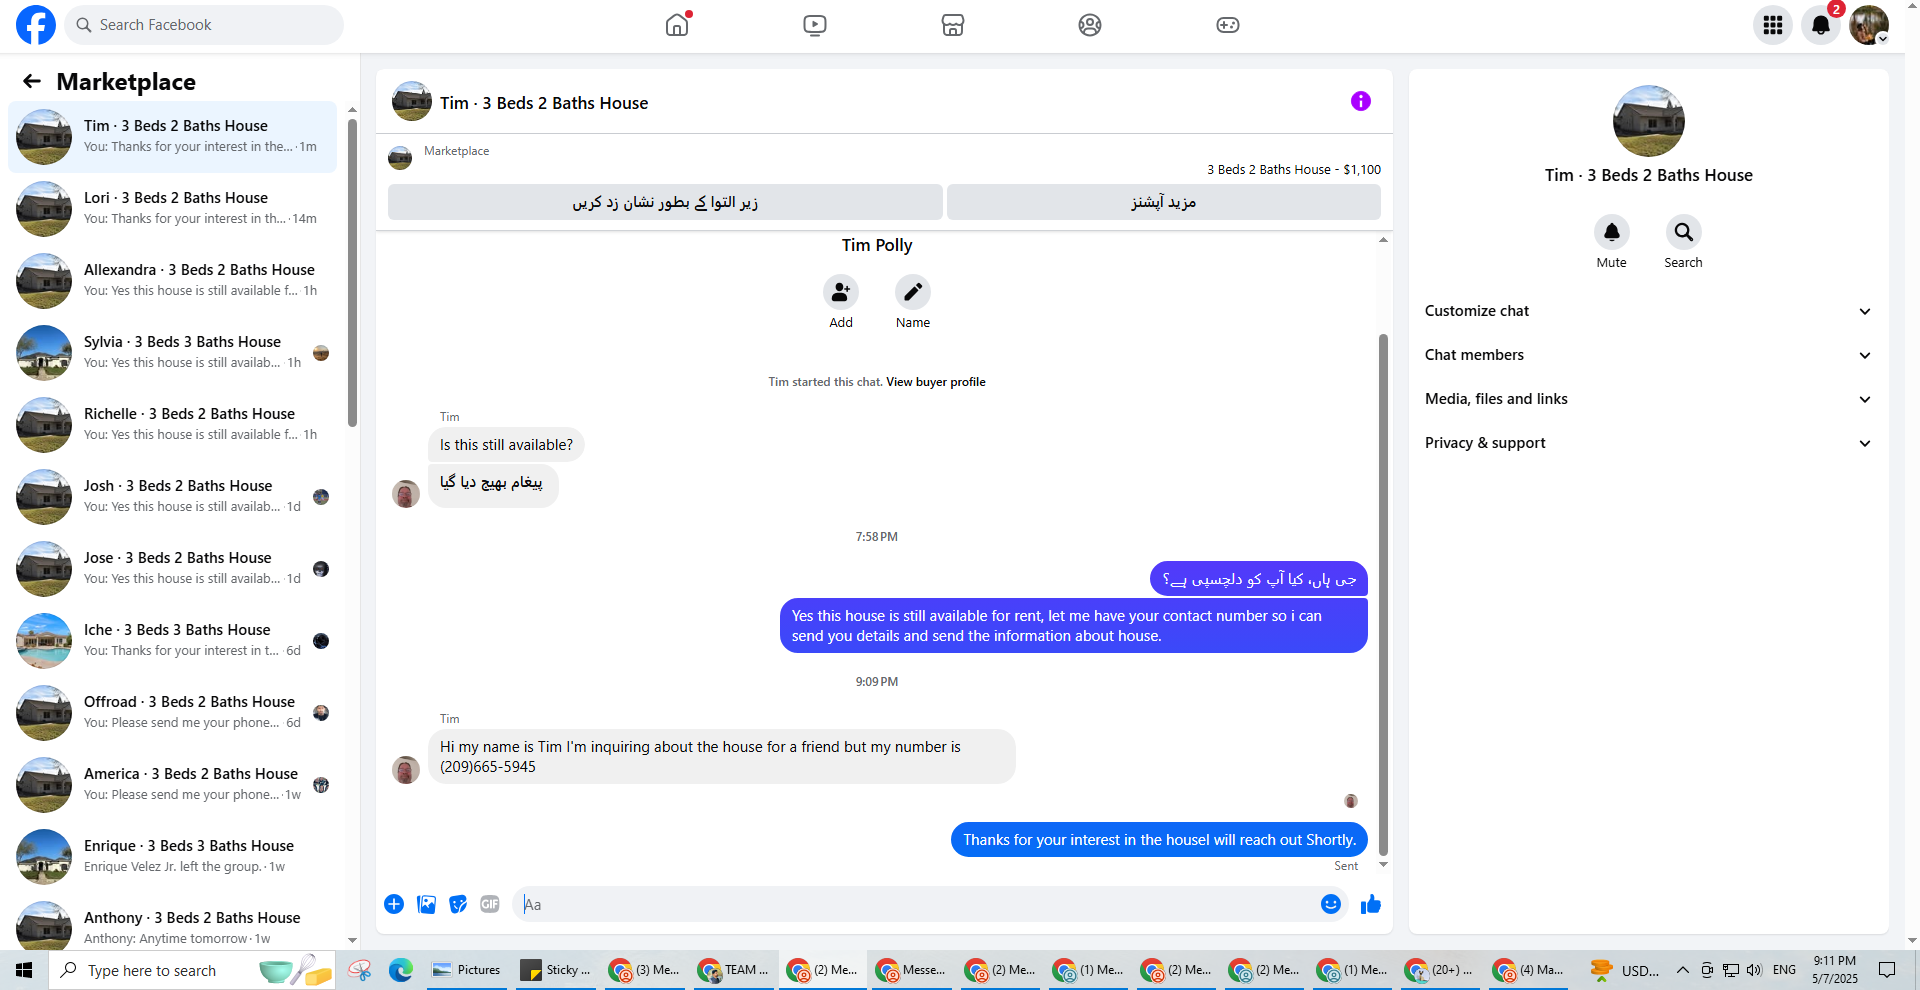Click conversation list scrollbar
Screen dimensions: 1920x990
tap(352, 272)
